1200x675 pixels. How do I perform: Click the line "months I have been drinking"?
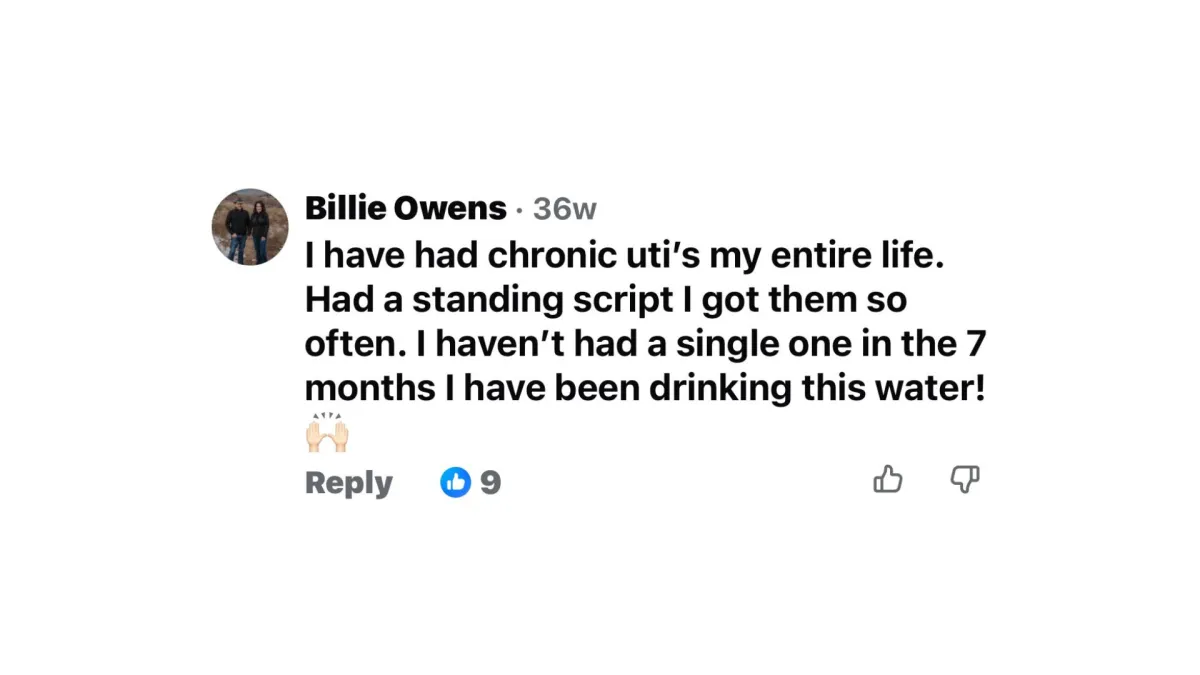tap(645, 388)
